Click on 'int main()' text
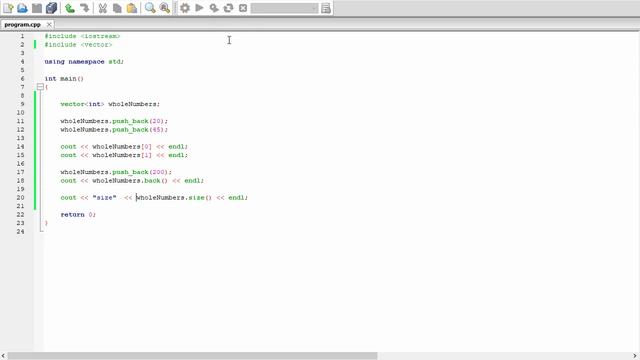The height and width of the screenshot is (360, 640). click(x=64, y=78)
